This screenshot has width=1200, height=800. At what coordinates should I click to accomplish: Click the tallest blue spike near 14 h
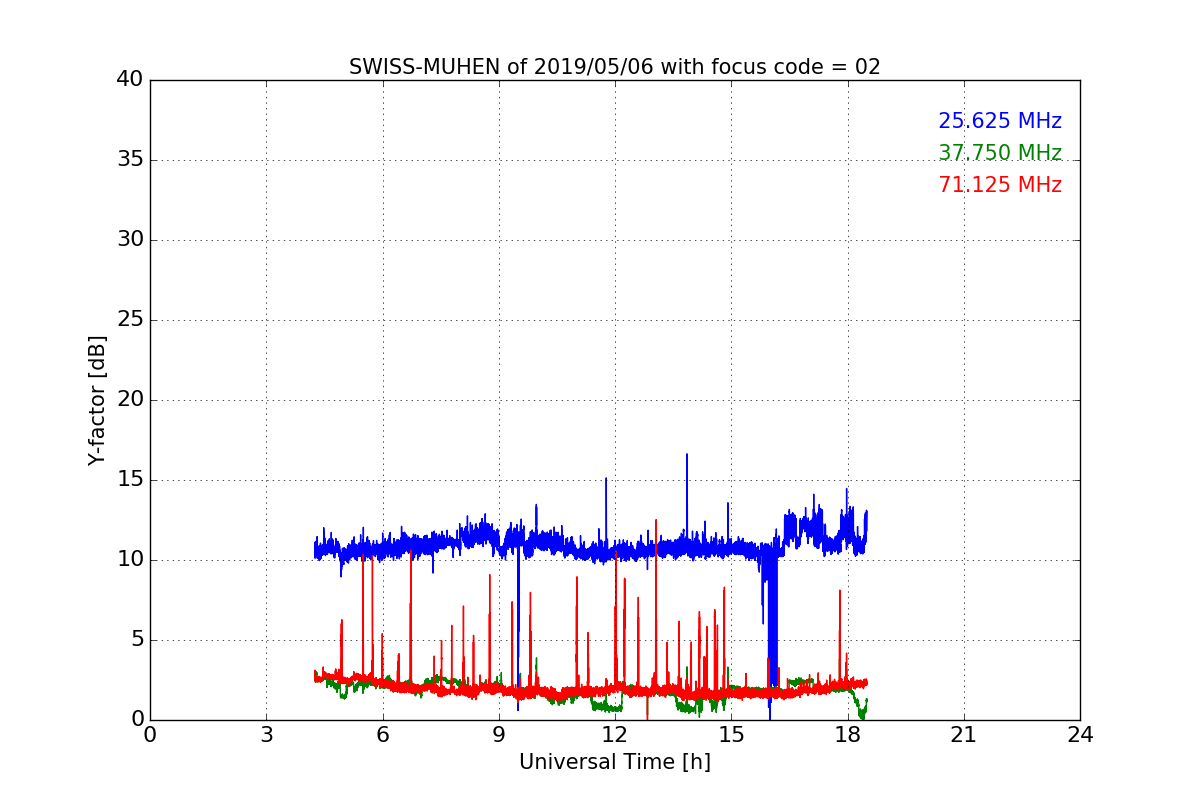point(686,495)
